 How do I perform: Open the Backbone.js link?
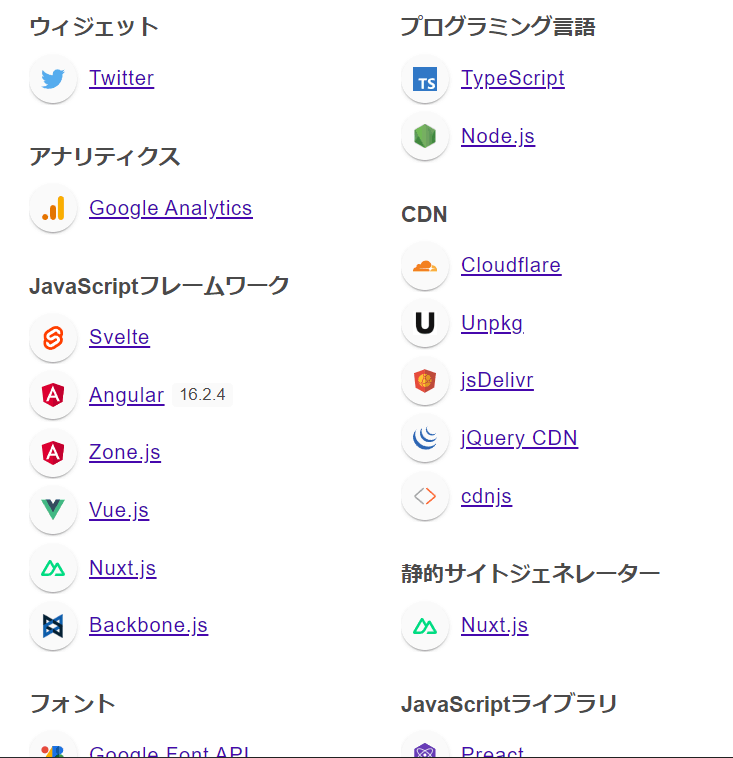(148, 625)
